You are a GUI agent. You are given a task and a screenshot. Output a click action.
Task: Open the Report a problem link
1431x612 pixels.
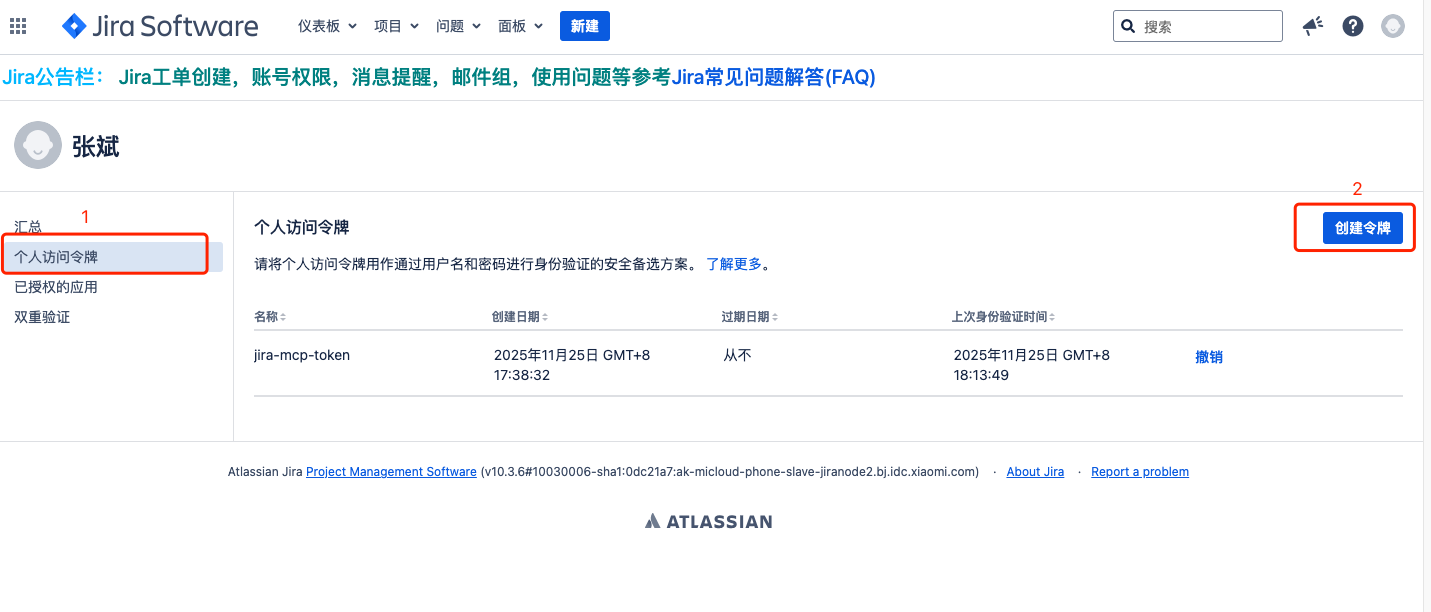(1140, 472)
